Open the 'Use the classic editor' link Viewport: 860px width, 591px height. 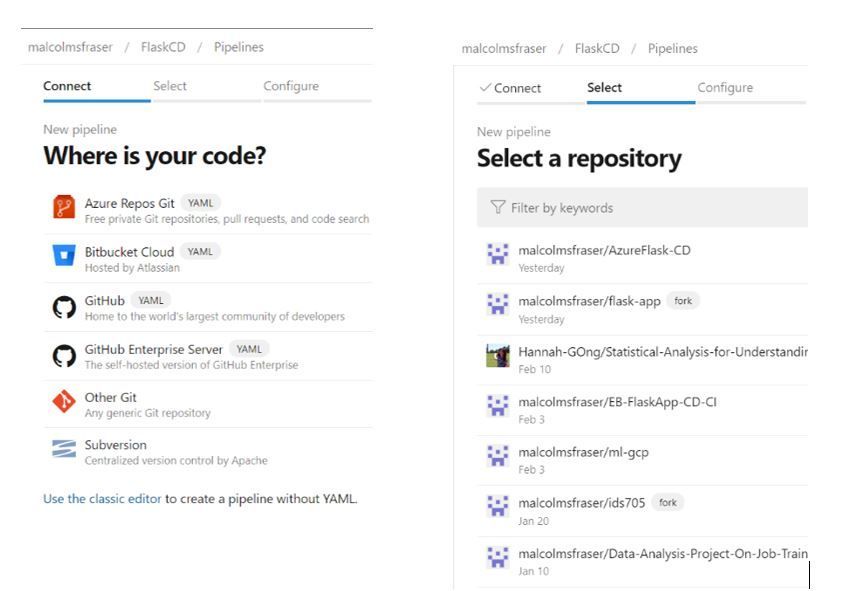click(103, 499)
